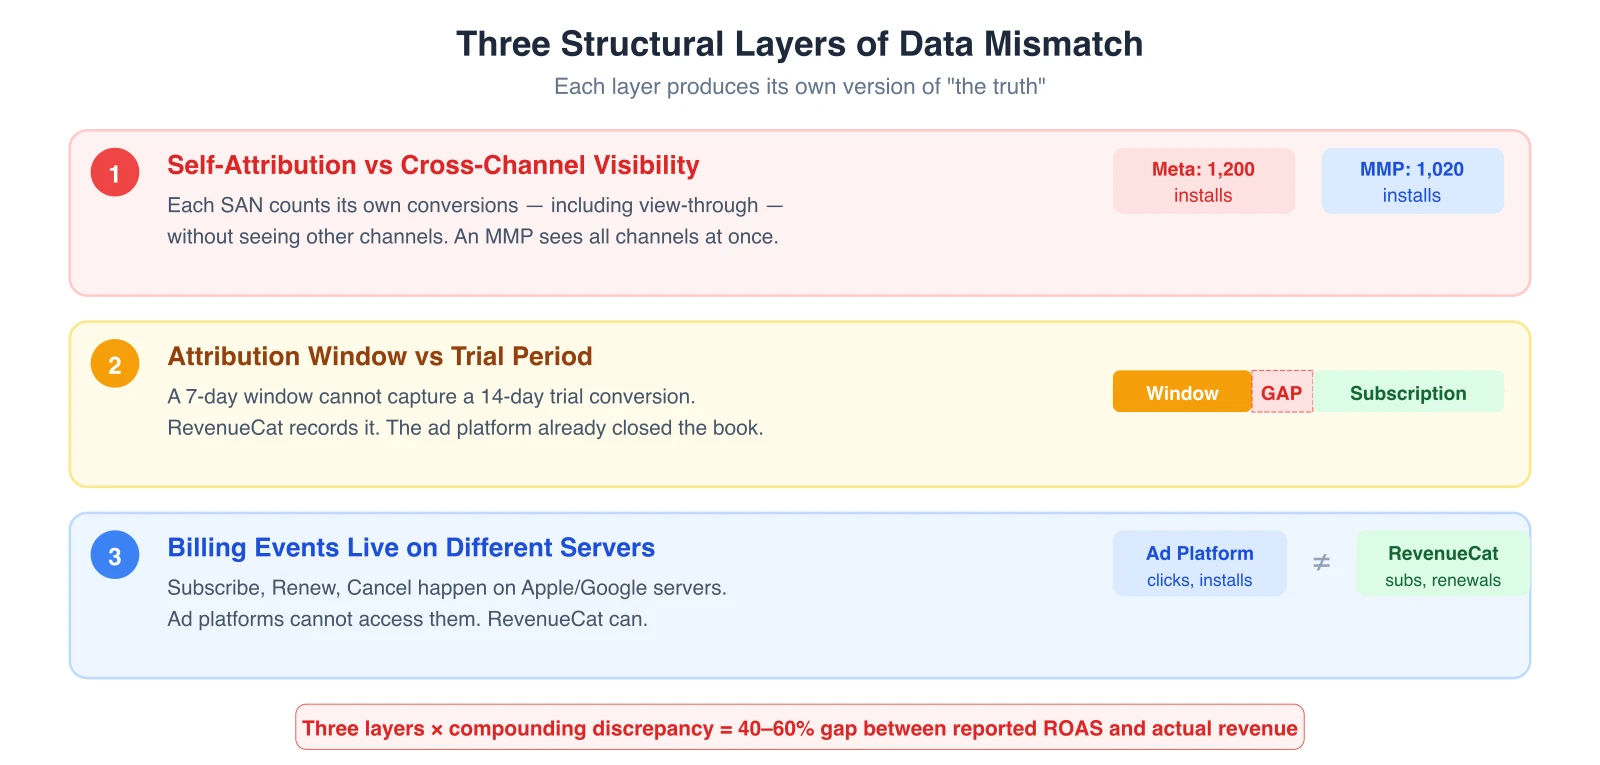Click the dashed red GAP segment
Viewport: 1600px width, 765px height.
1282,392
